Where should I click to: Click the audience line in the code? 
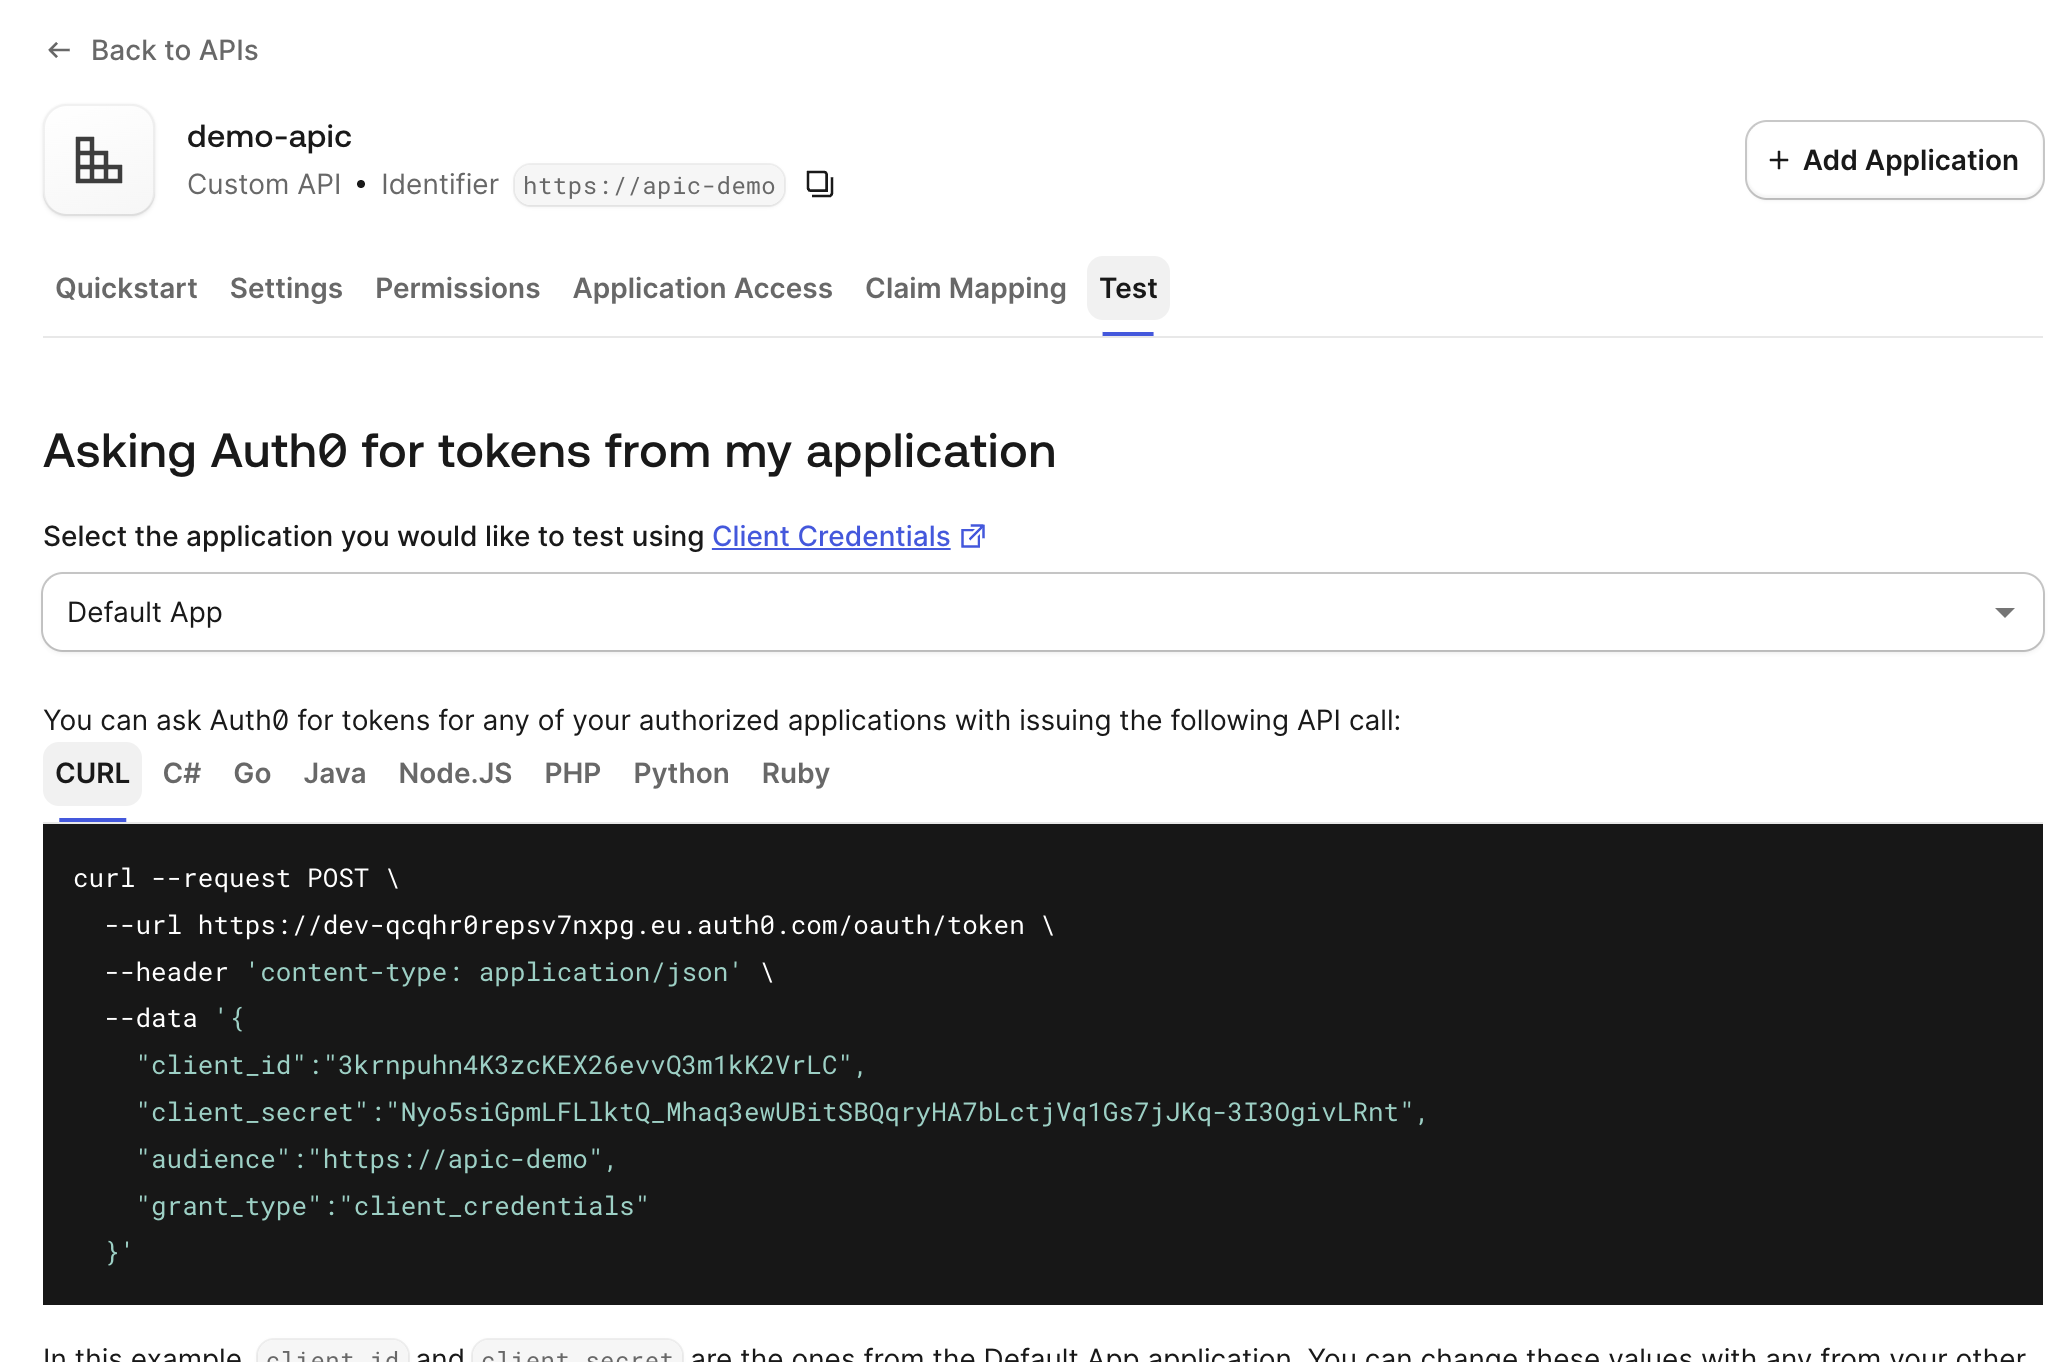coord(376,1160)
